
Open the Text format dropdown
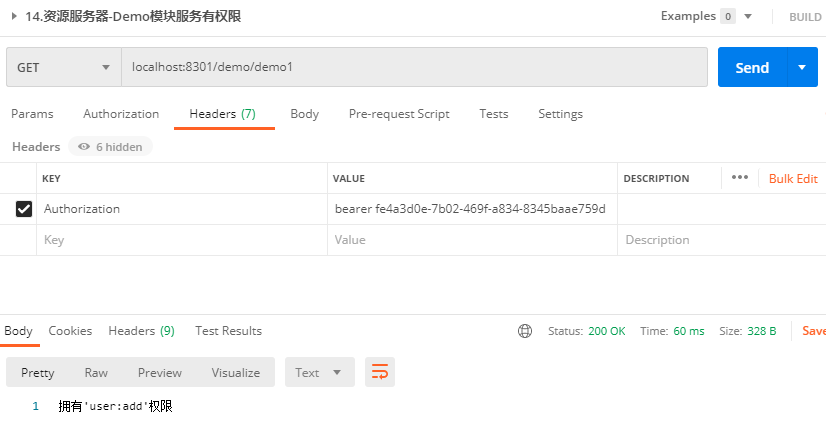[319, 373]
